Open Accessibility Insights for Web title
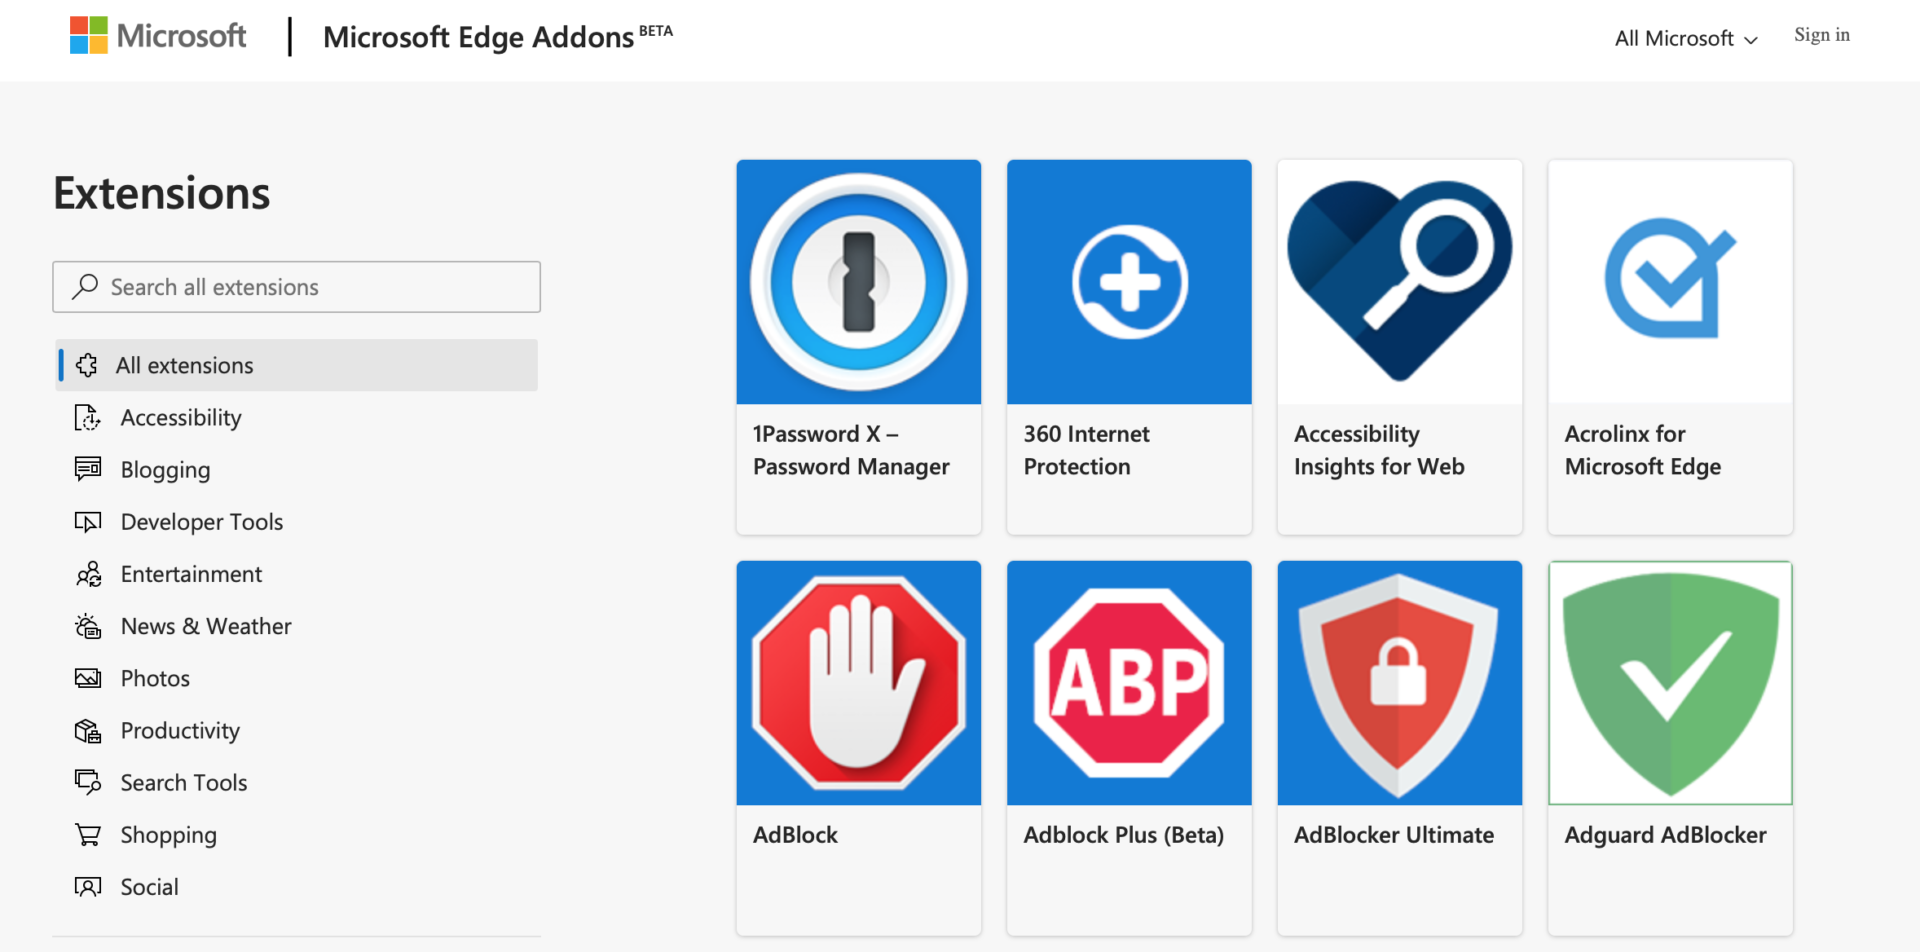1920x952 pixels. pyautogui.click(x=1379, y=450)
